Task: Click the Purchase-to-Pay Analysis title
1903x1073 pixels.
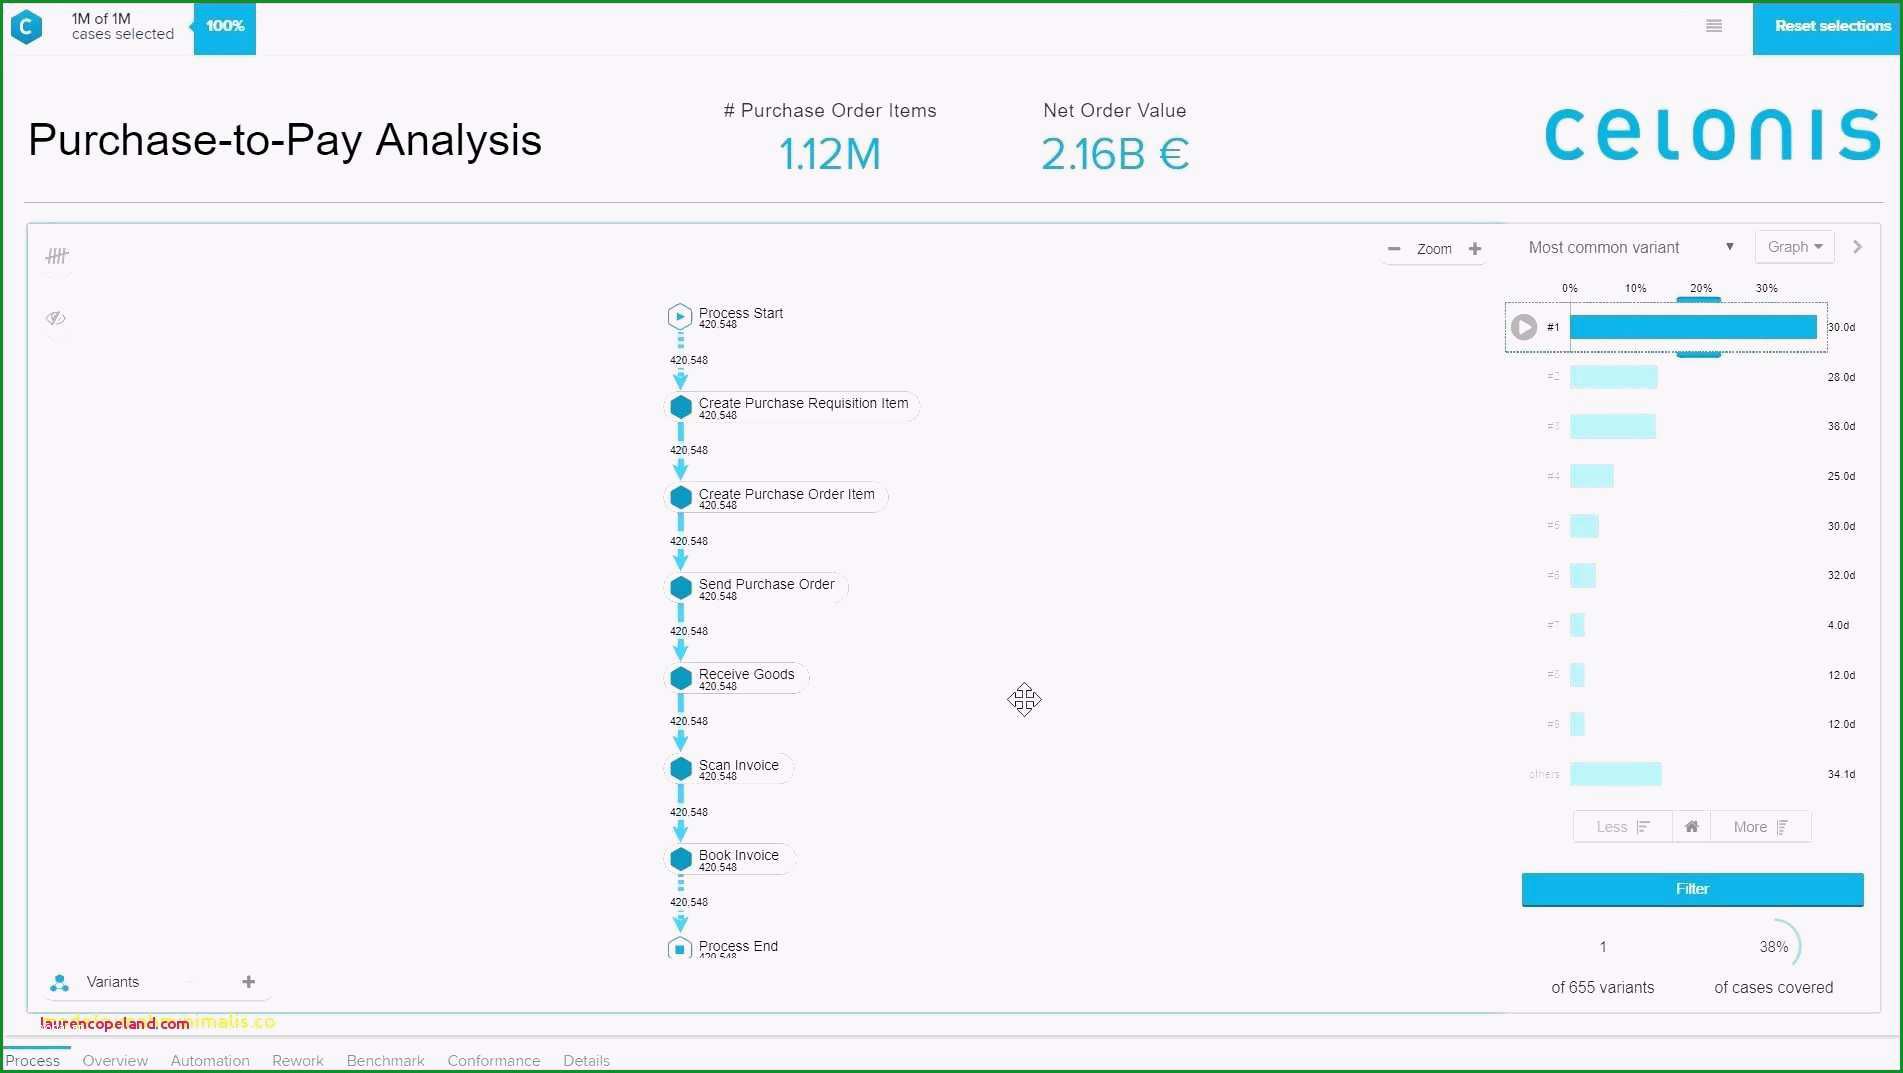Action: pos(285,140)
